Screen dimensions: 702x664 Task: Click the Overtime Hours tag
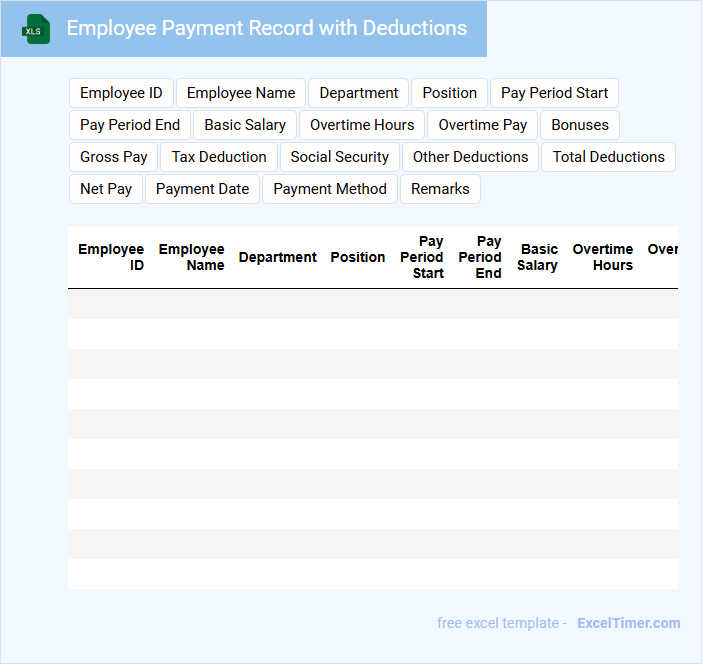click(x=362, y=125)
